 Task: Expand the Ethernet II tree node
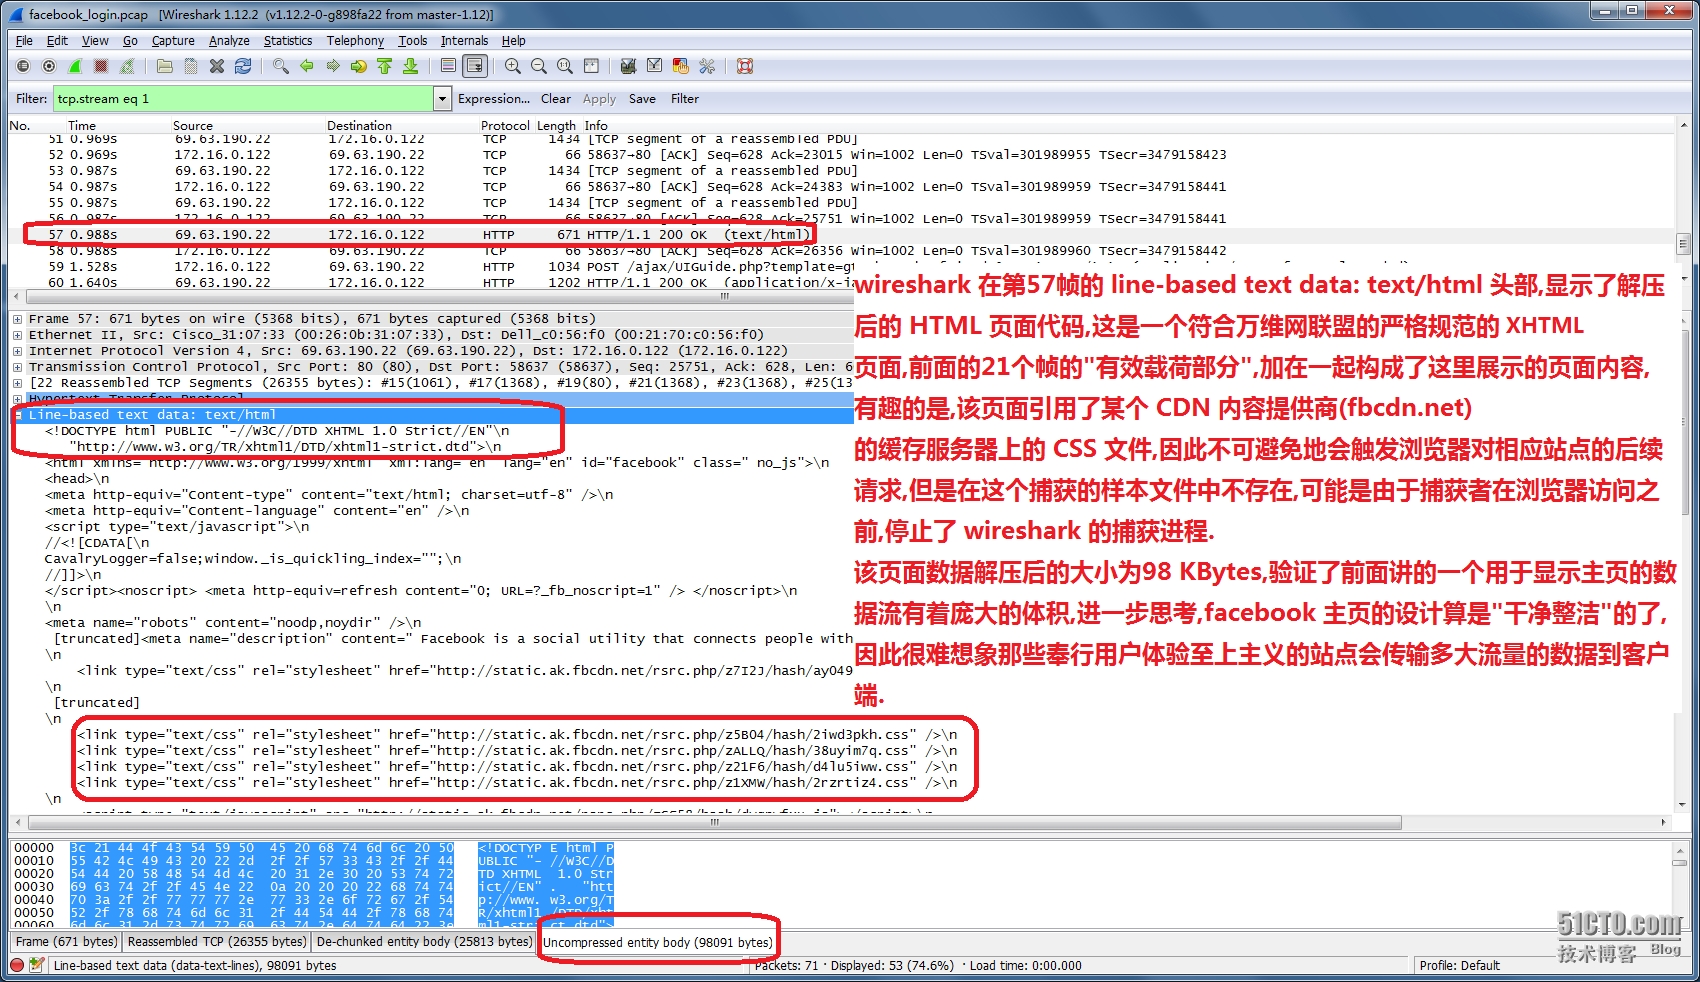(x=17, y=335)
